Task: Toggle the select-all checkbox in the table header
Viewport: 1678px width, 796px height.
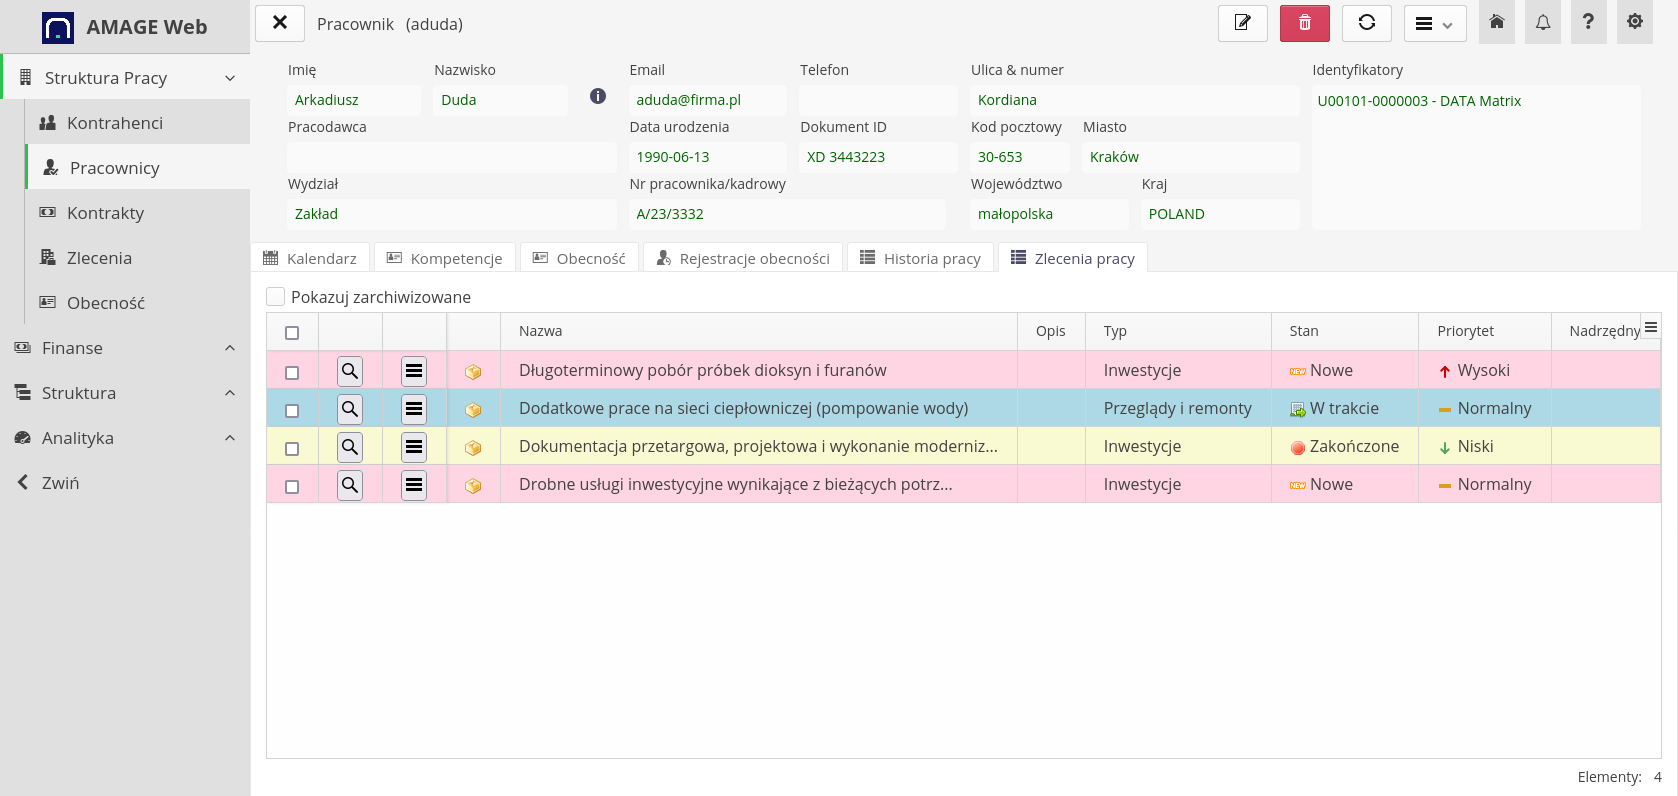Action: point(292,333)
